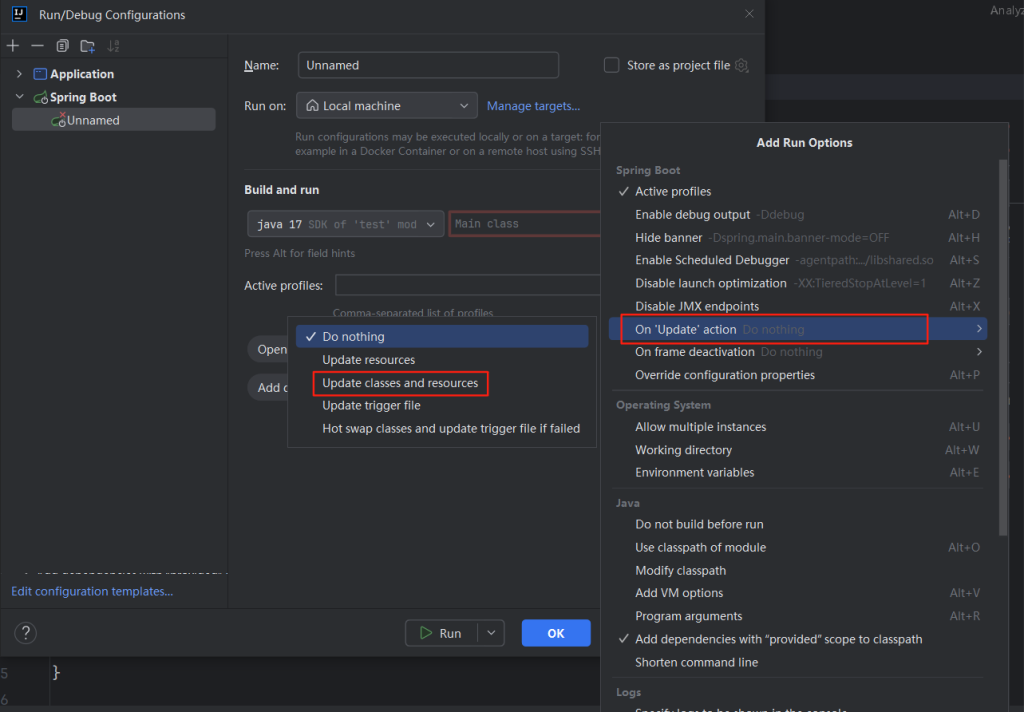Collapse the Spring Boot tree node
The width and height of the screenshot is (1024, 712).
[19, 97]
